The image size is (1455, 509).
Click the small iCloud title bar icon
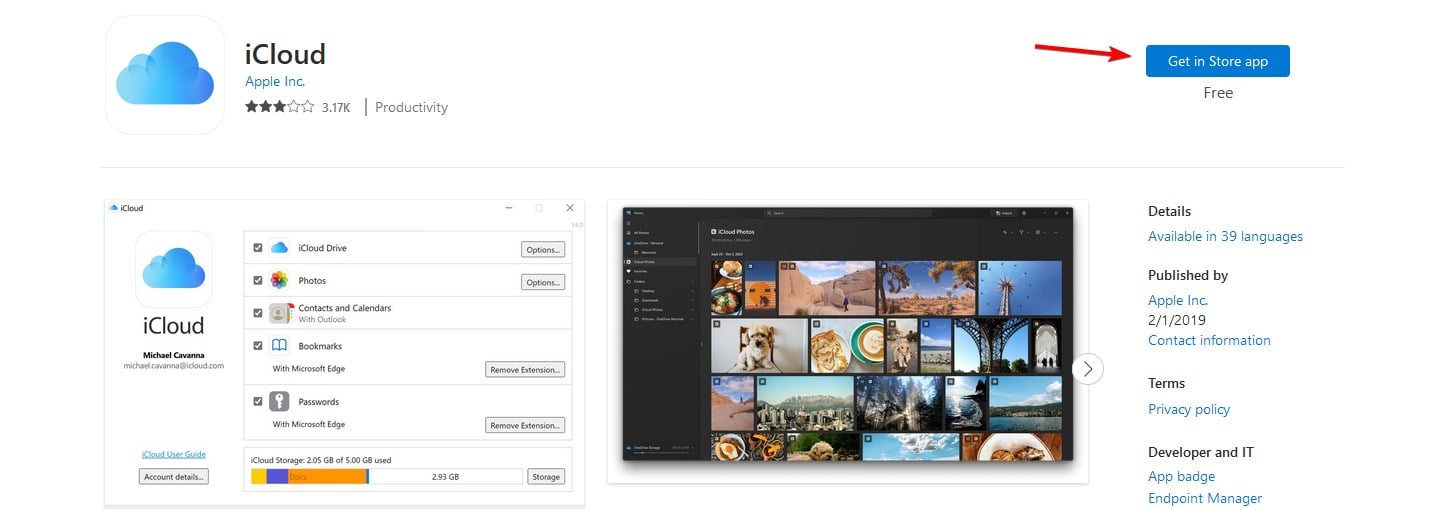[114, 208]
